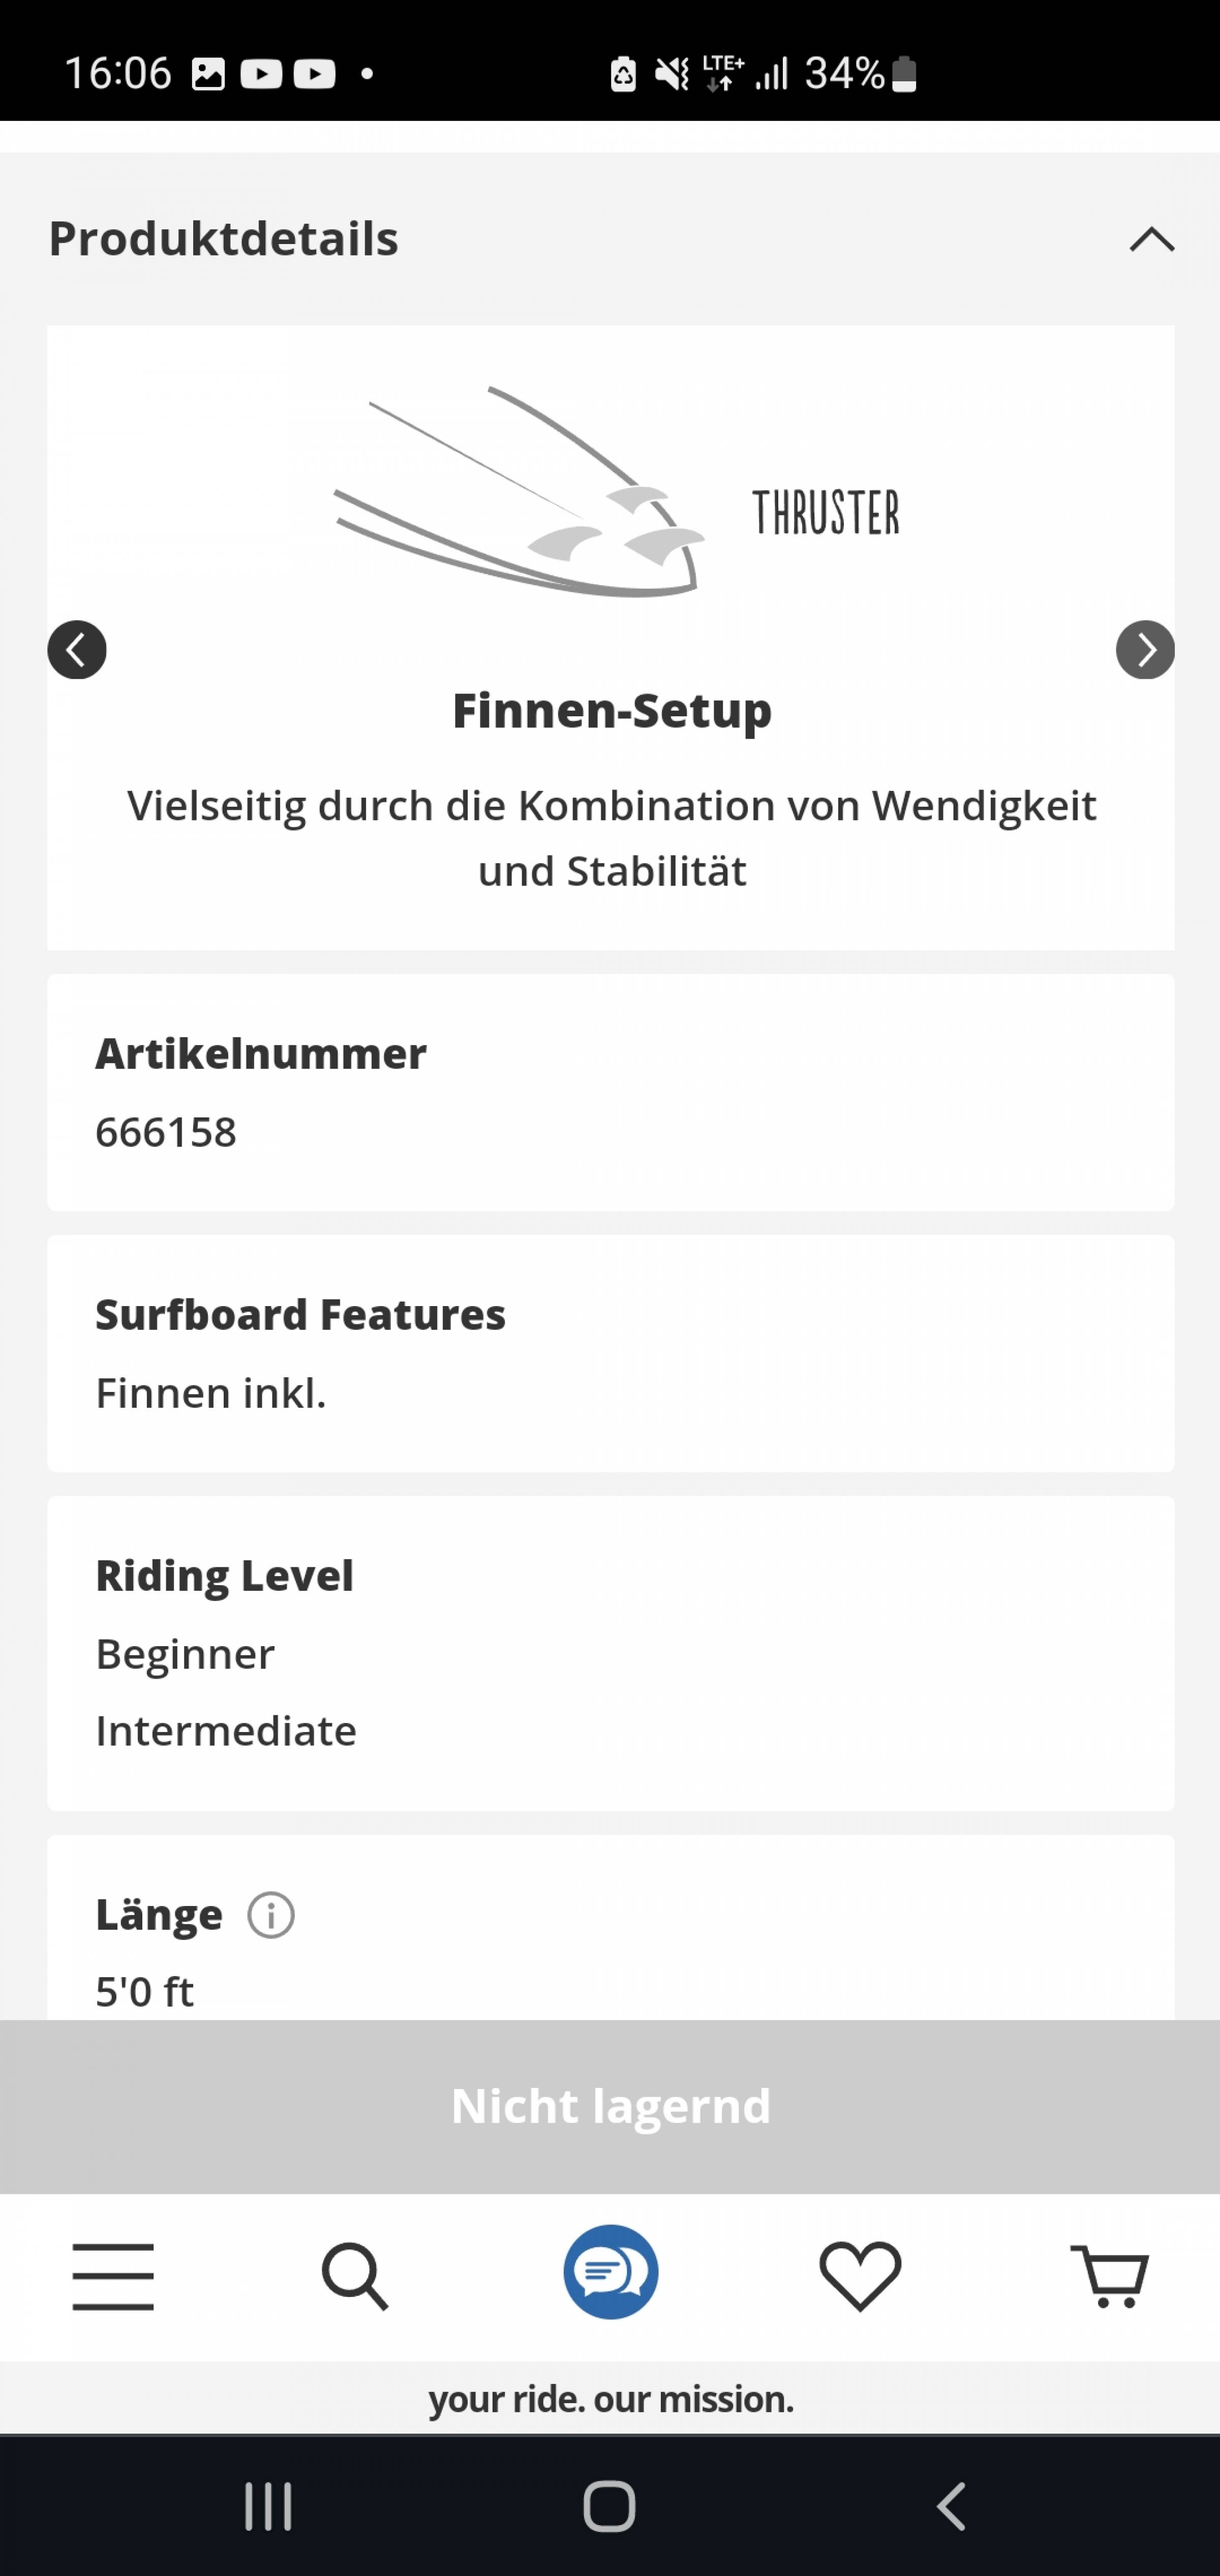Image resolution: width=1220 pixels, height=2576 pixels.
Task: Tap the Produktdetails heading
Action: pos(224,239)
